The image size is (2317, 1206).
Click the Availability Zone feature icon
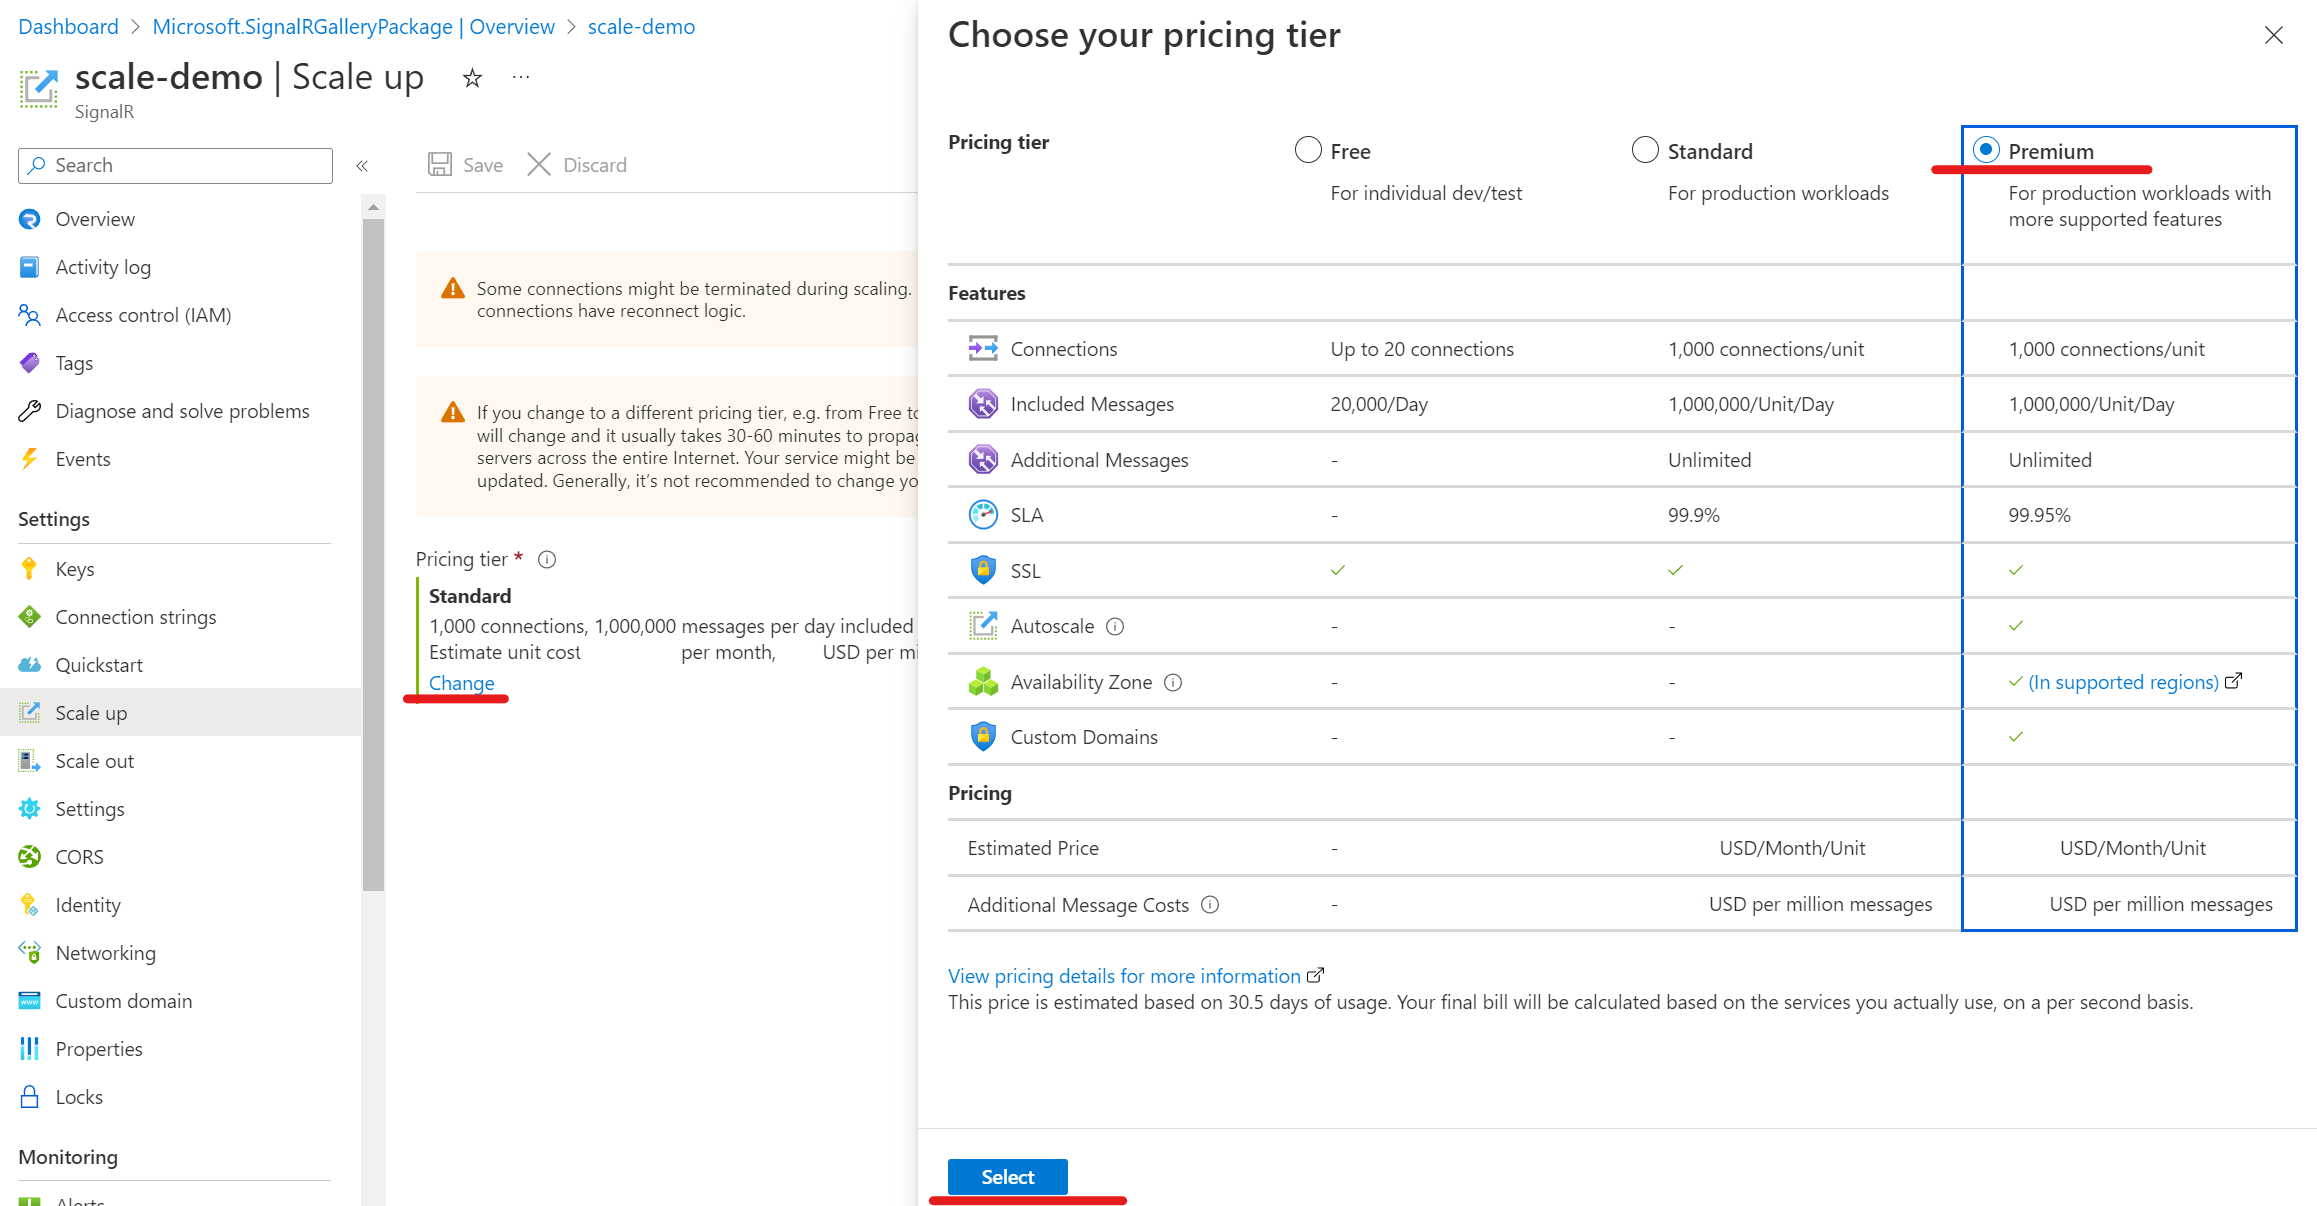tap(981, 680)
